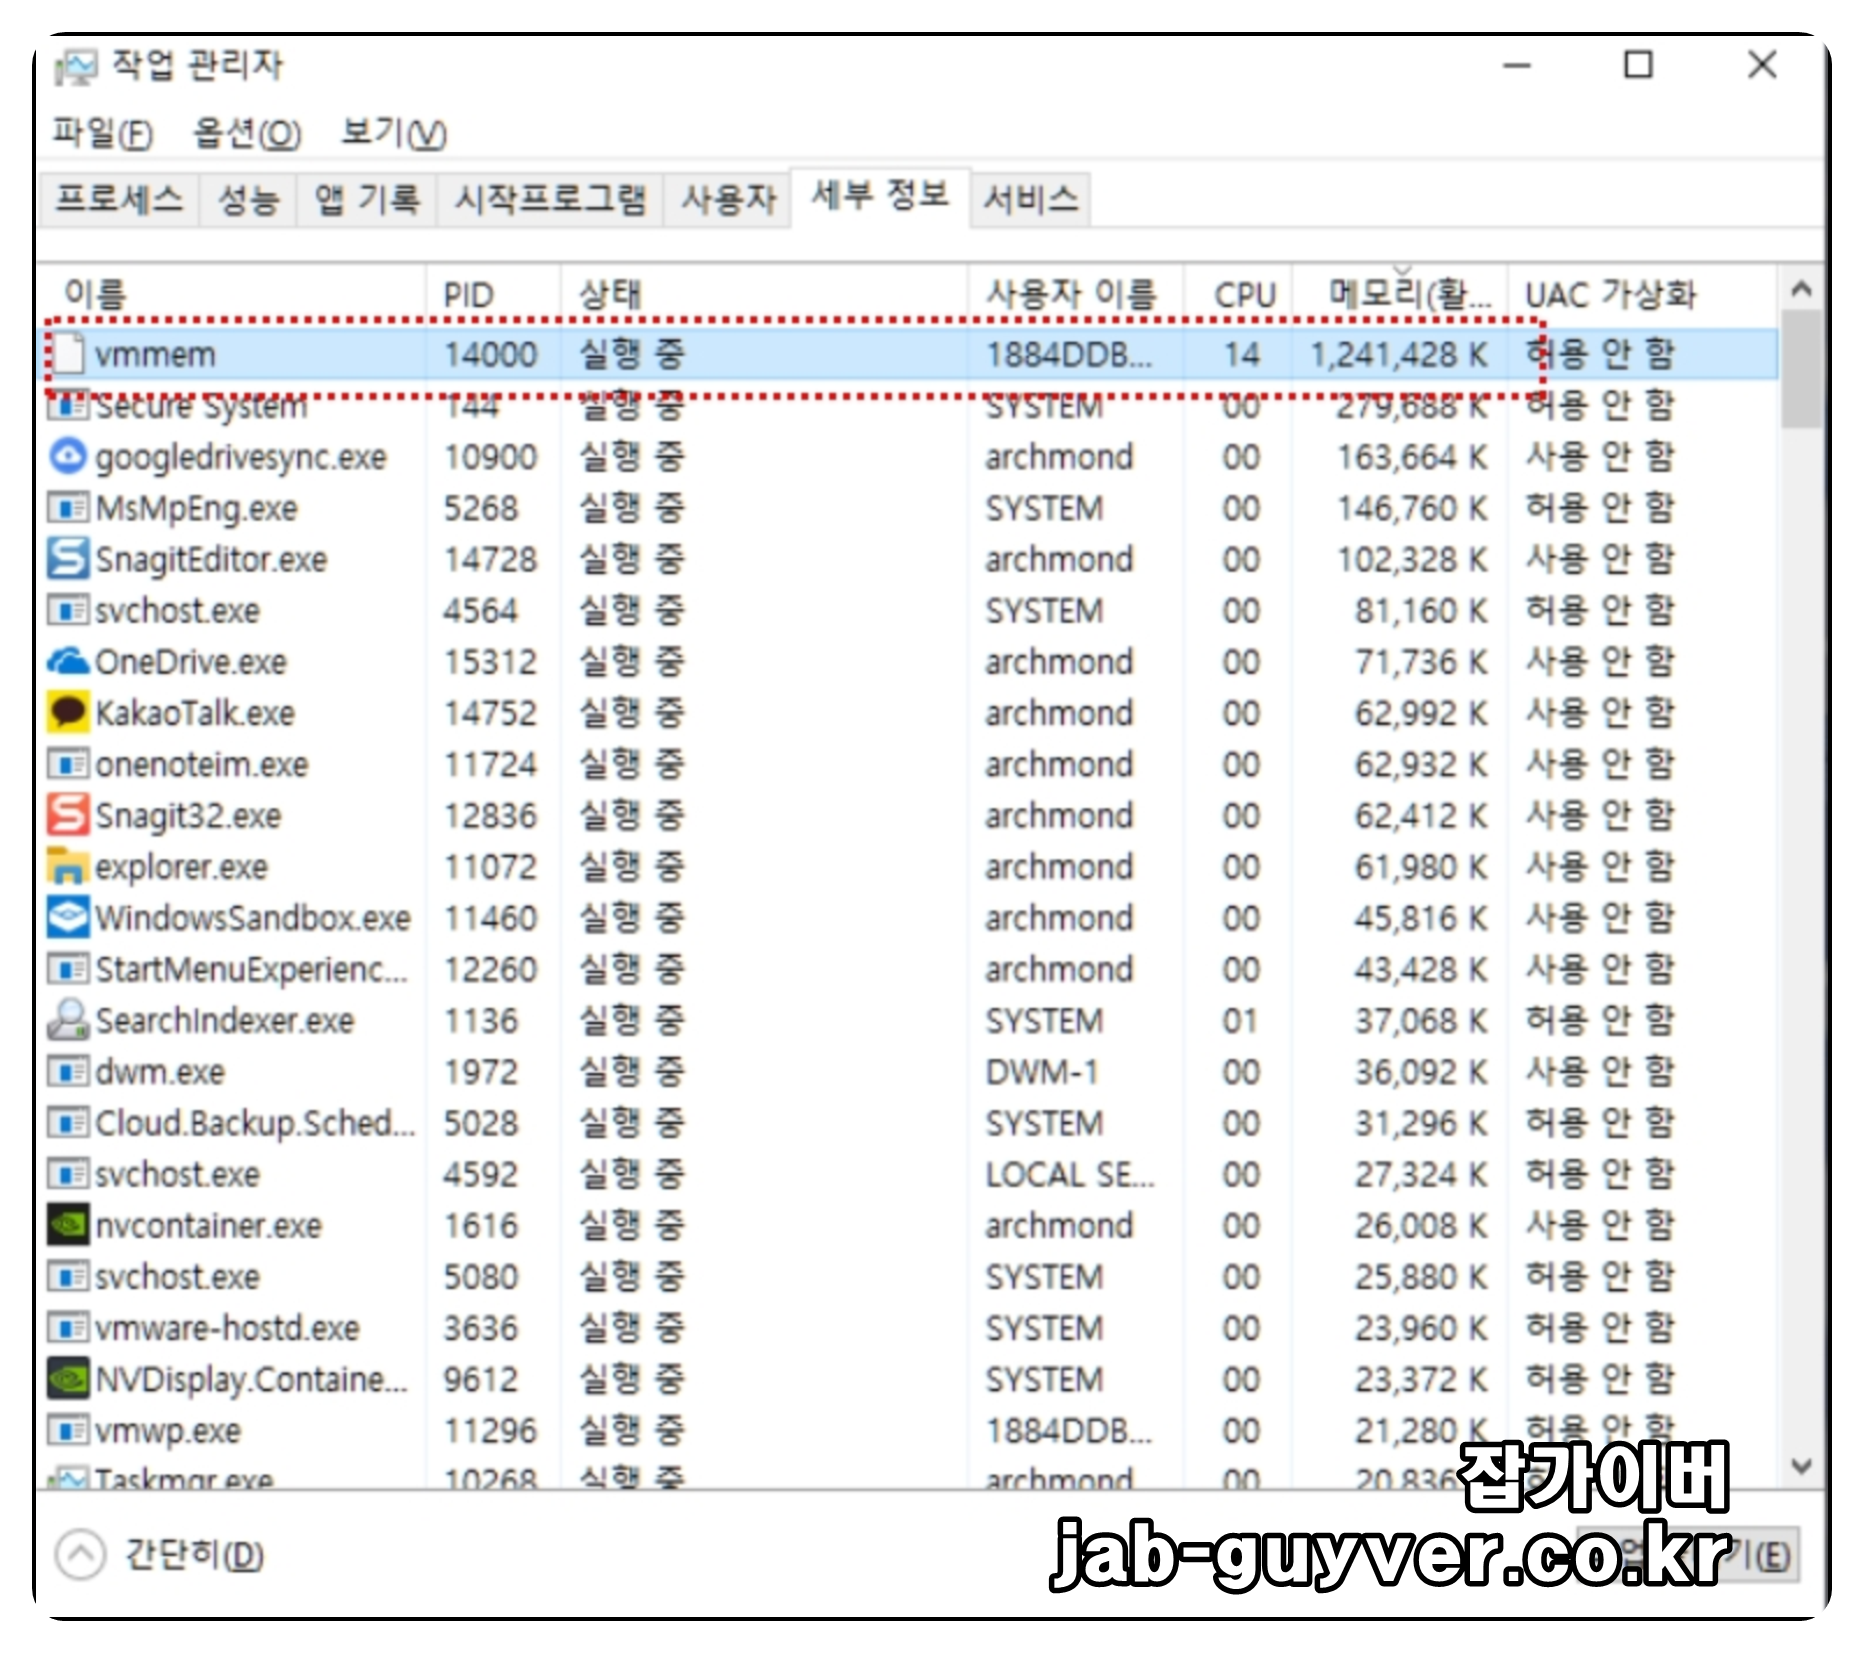Select the vmmem process name
1864x1653 pixels.
(155, 354)
